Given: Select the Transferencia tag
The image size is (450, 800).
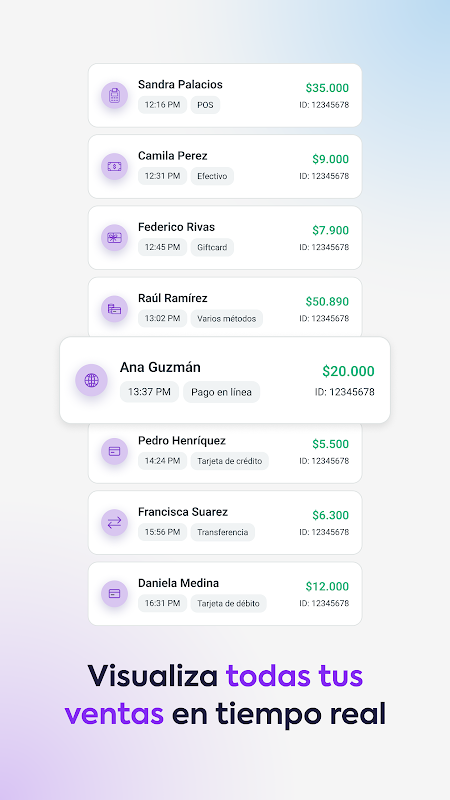Looking at the screenshot, I should coord(222,532).
